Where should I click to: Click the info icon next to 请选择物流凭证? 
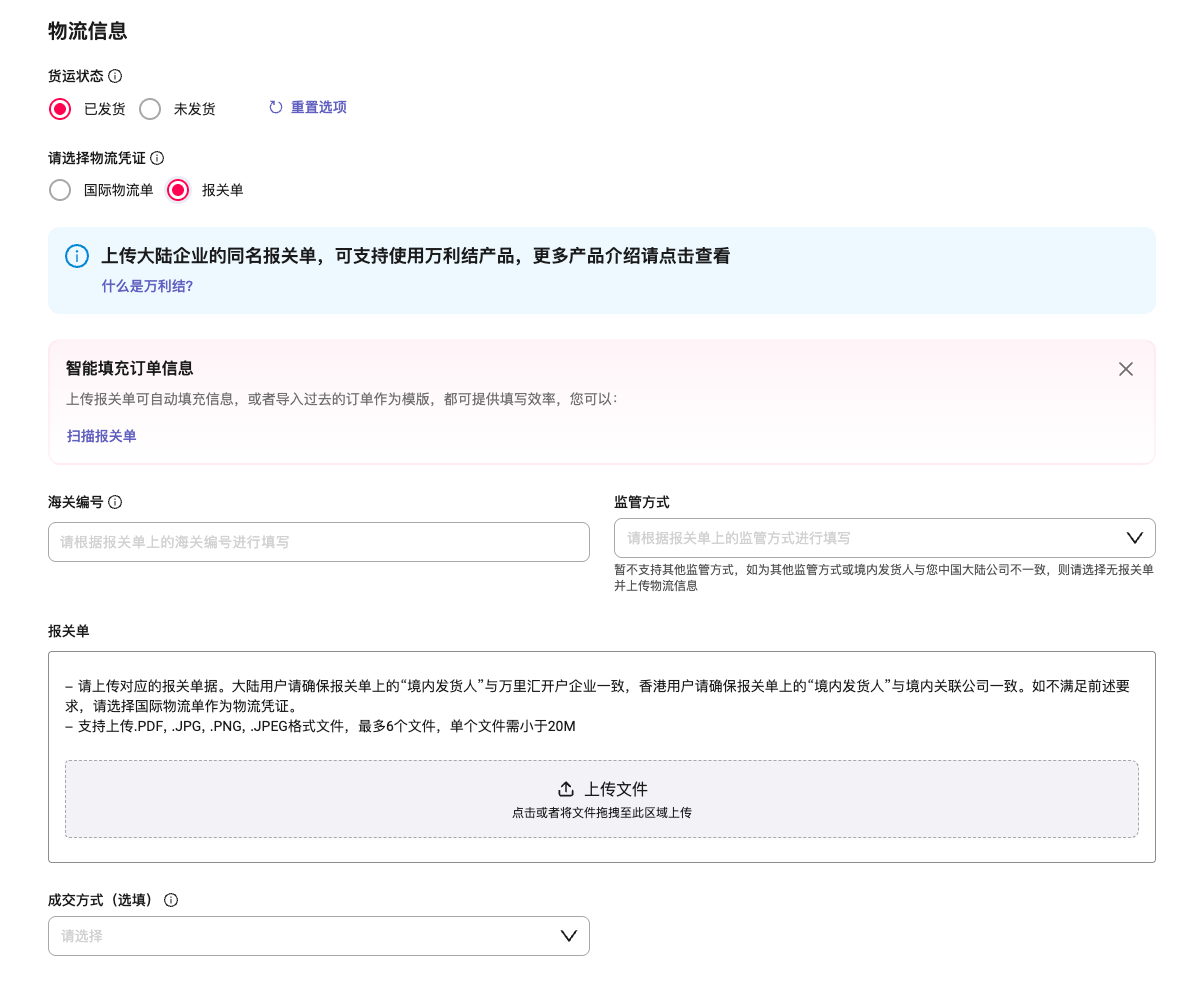(157, 158)
